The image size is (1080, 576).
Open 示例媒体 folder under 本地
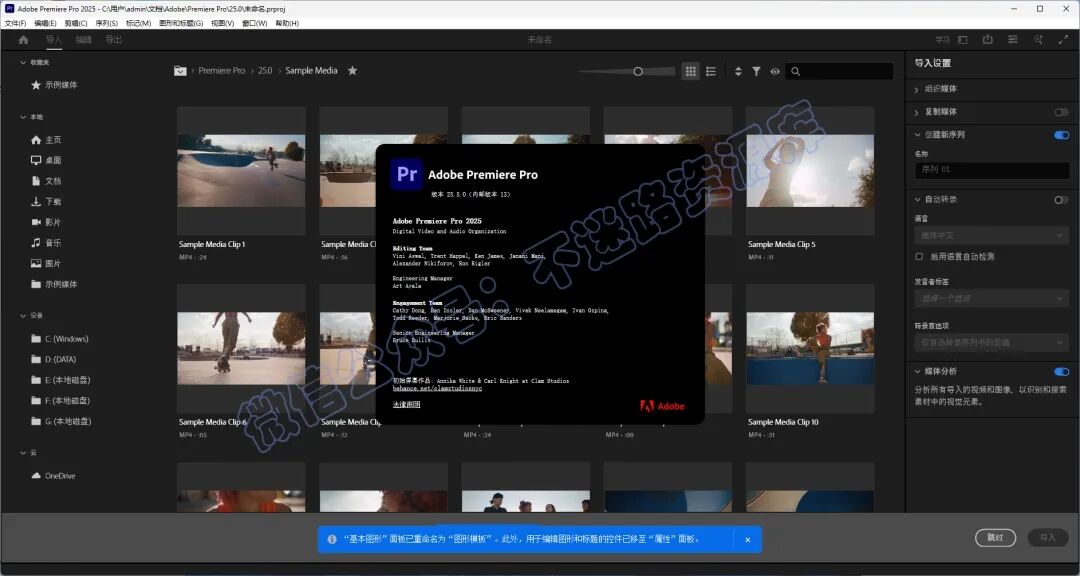54,284
